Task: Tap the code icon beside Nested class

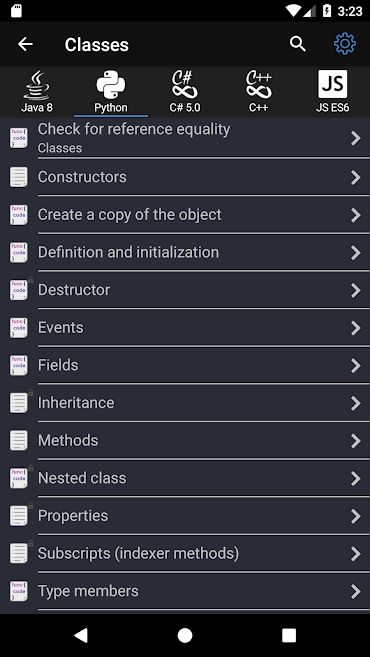Action: [19, 478]
